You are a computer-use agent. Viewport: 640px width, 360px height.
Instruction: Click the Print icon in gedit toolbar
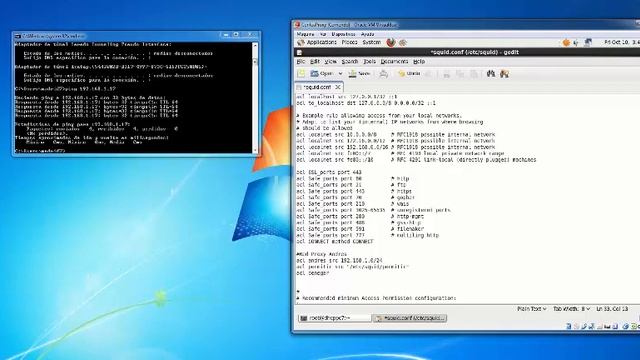383,73
